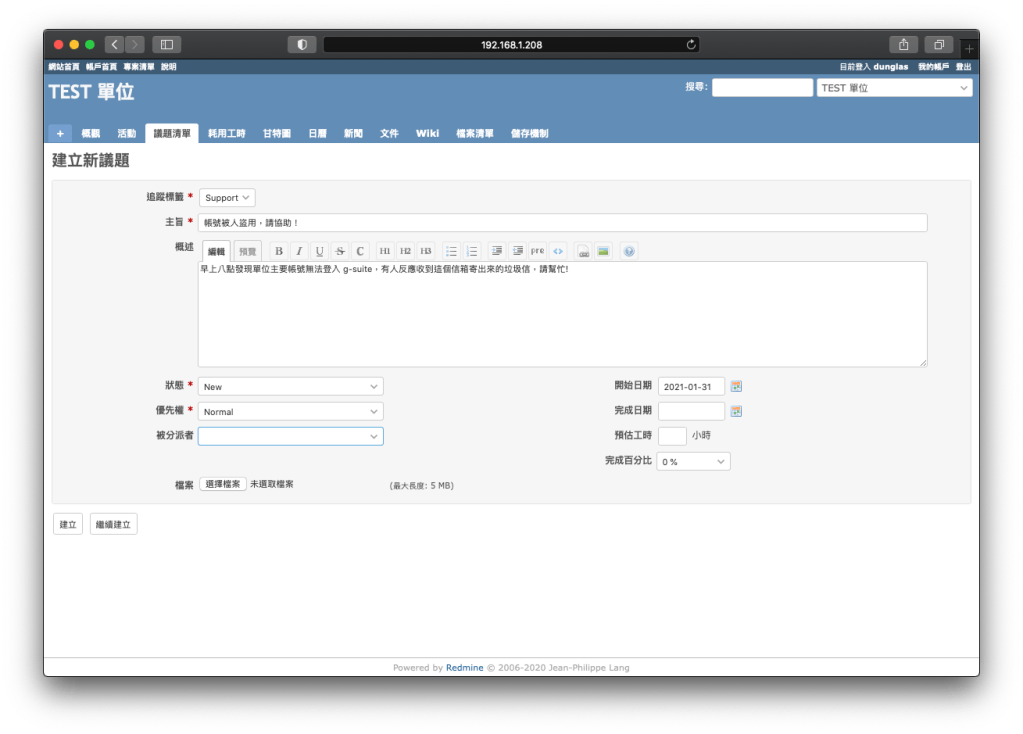Switch to the 預覽 preview tab
The image size is (1023, 734).
pos(247,252)
